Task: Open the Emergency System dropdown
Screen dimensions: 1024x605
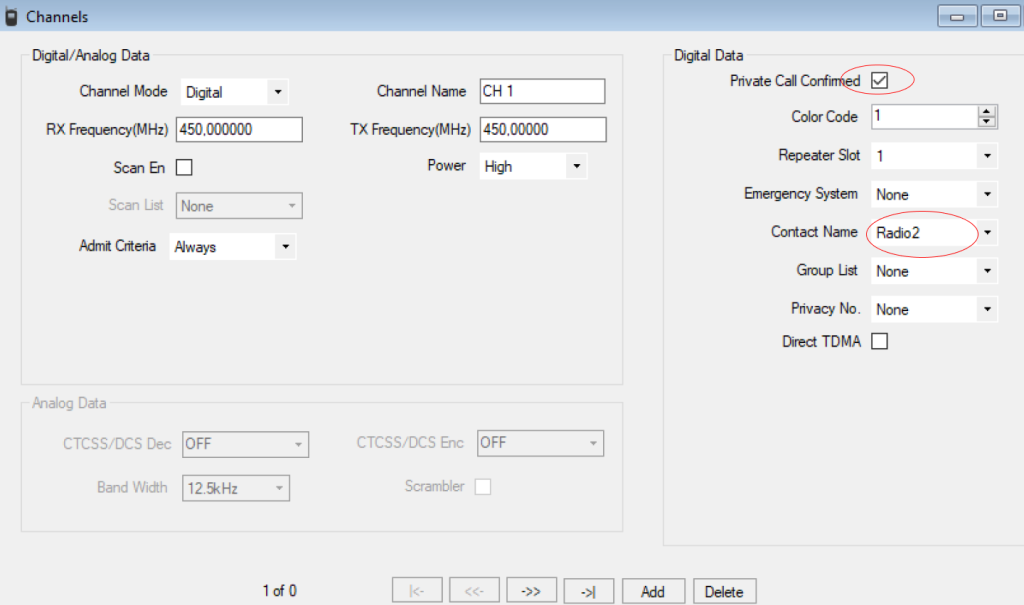Action: click(987, 194)
